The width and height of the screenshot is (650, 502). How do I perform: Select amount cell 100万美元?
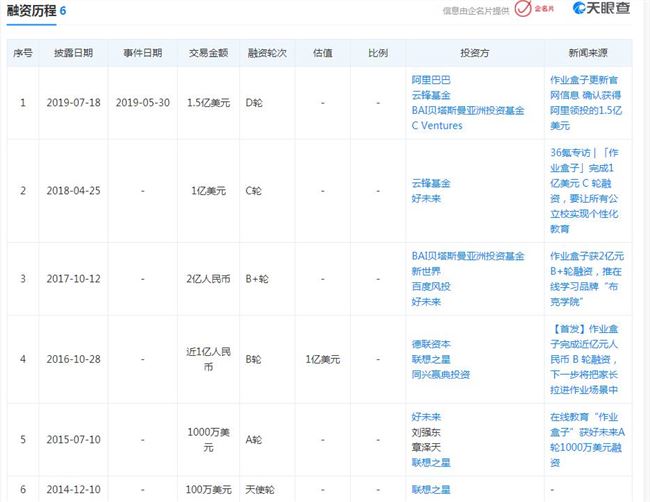tap(208, 490)
